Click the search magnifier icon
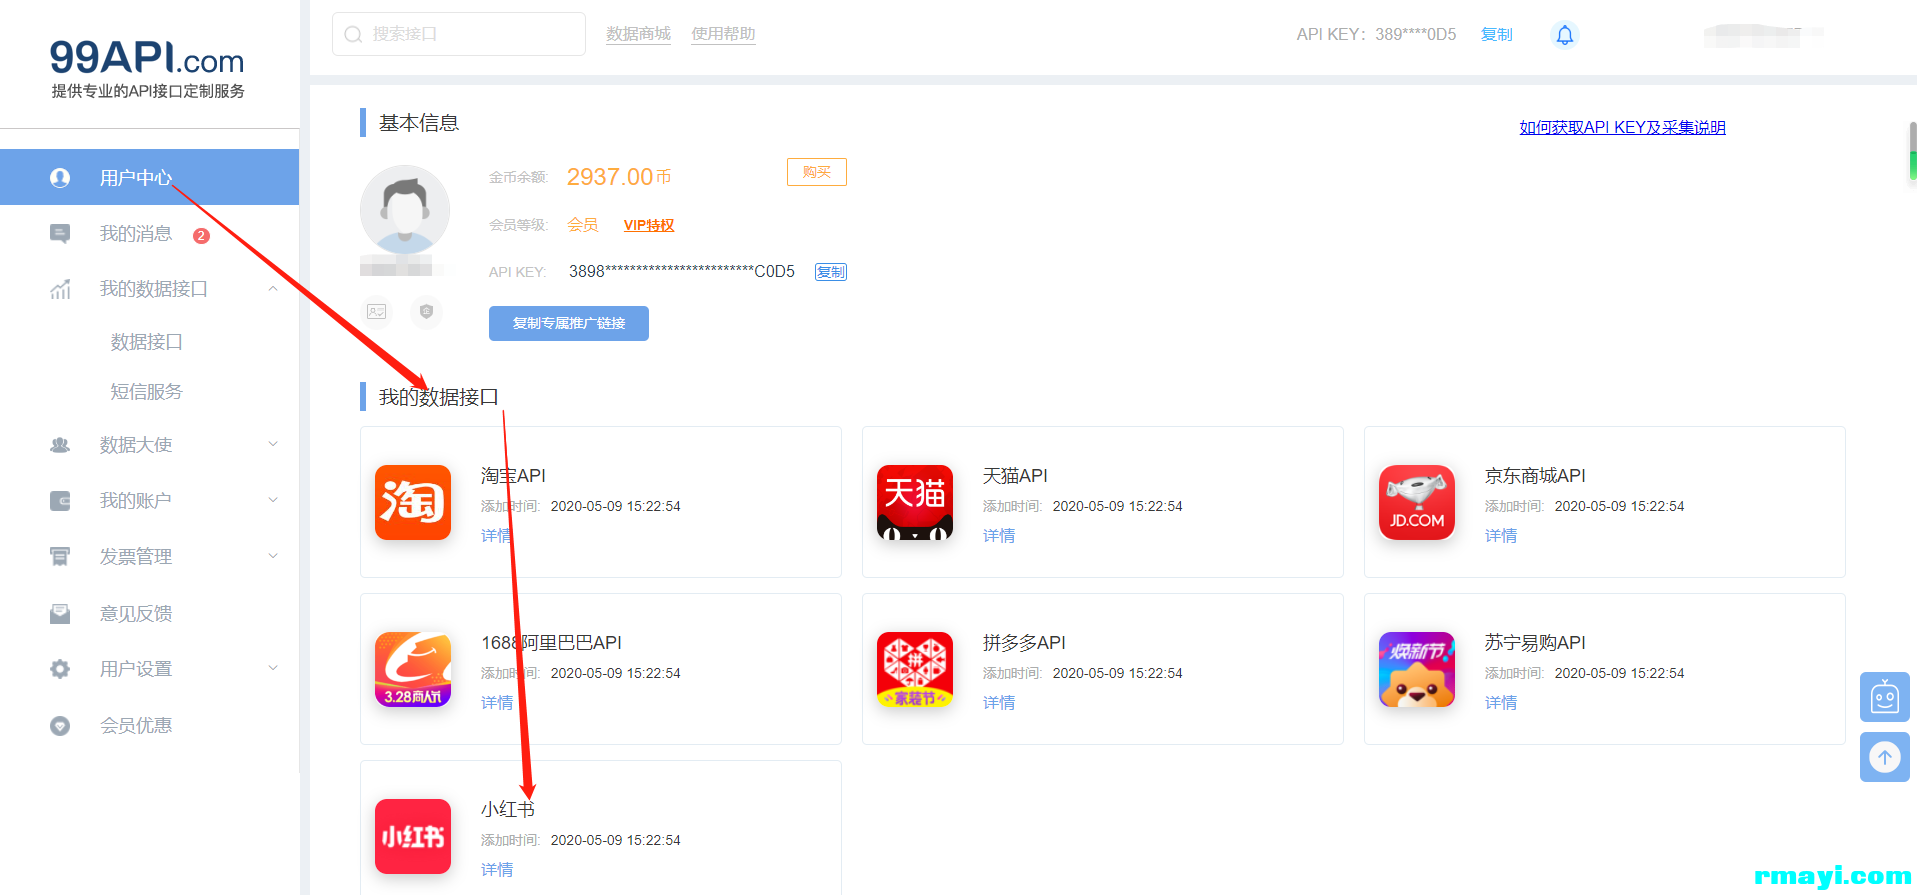Image resolution: width=1917 pixels, height=895 pixels. (x=353, y=34)
